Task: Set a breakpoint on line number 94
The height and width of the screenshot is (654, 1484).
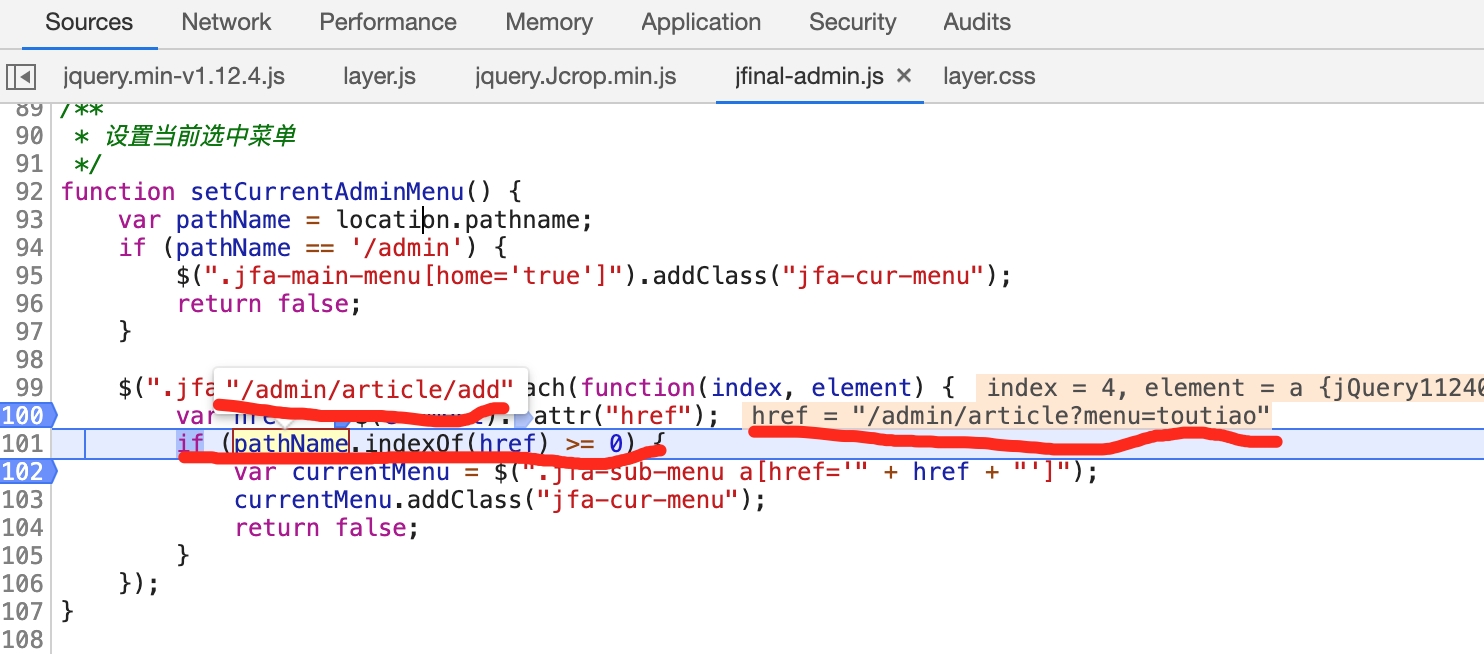Action: click(30, 247)
